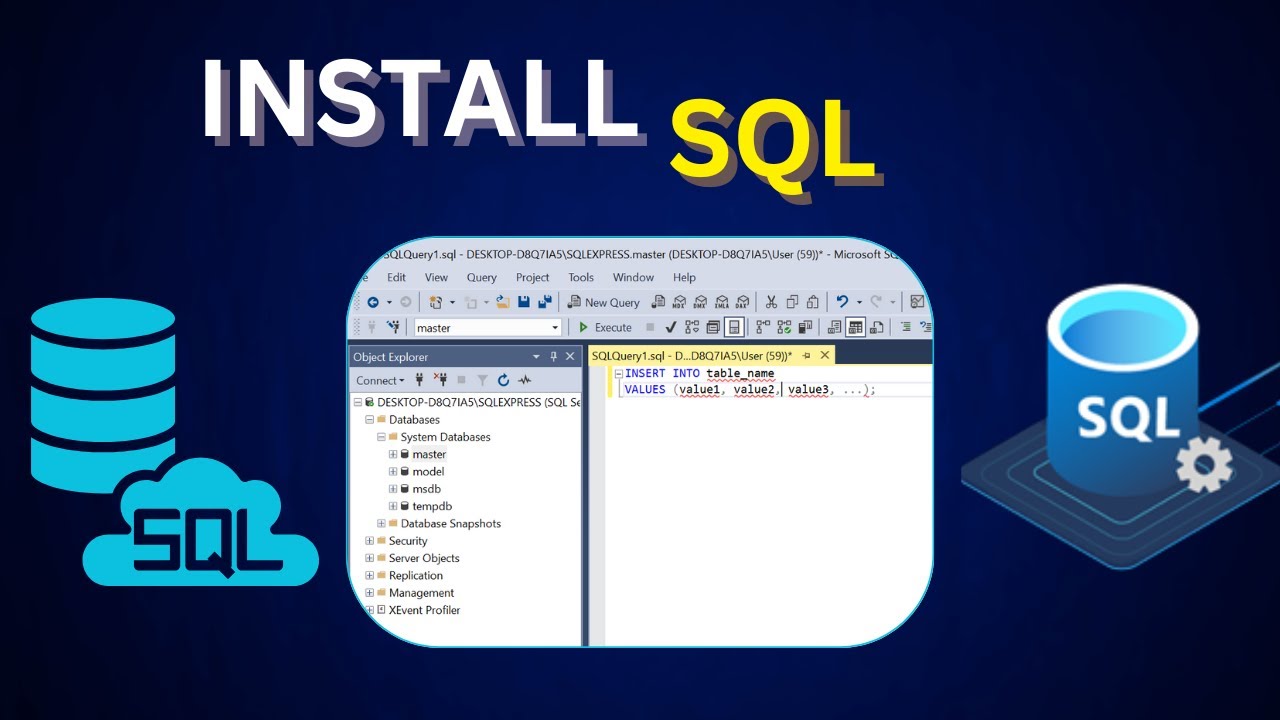Screen dimensions: 1280x720
Task: Click the Object Explorer Refresh icon
Action: click(x=503, y=380)
